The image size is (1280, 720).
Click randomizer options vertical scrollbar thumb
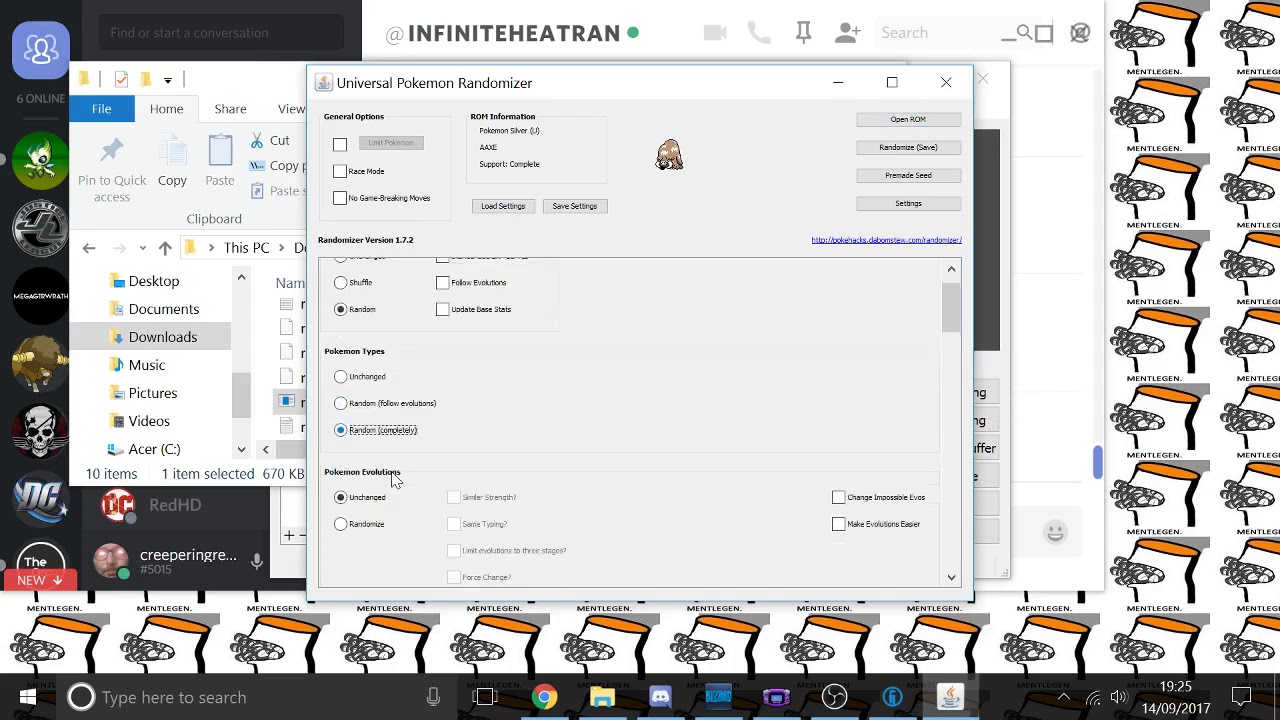tap(951, 307)
